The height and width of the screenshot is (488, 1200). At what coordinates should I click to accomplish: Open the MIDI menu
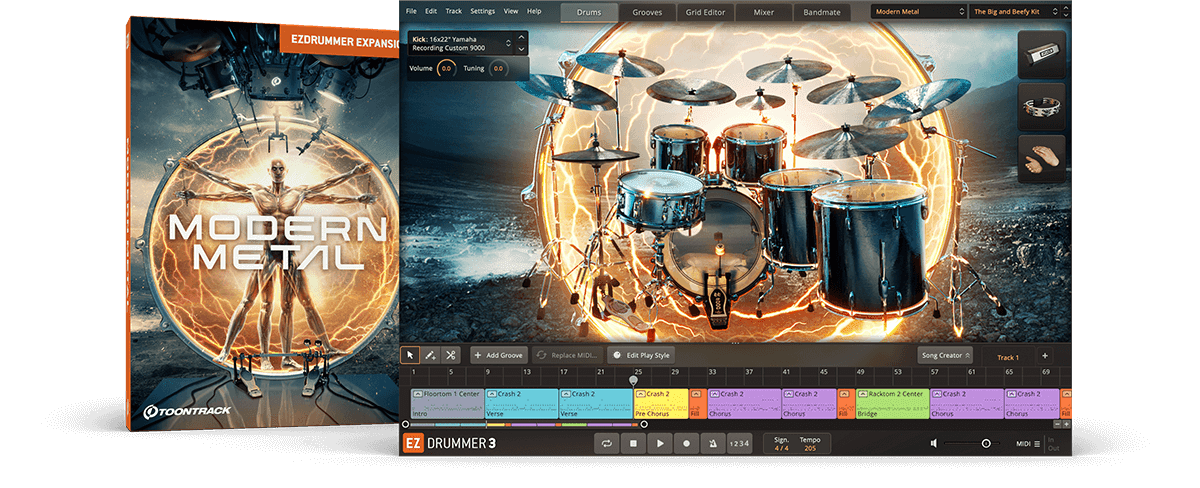pyautogui.click(x=1028, y=444)
